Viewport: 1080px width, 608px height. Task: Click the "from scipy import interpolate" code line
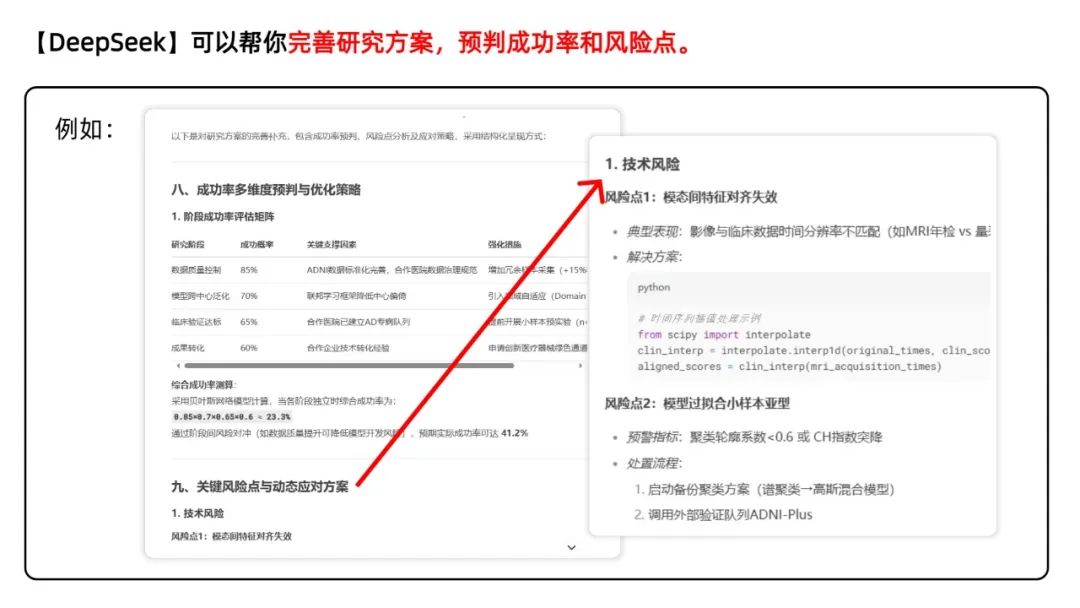point(724,335)
